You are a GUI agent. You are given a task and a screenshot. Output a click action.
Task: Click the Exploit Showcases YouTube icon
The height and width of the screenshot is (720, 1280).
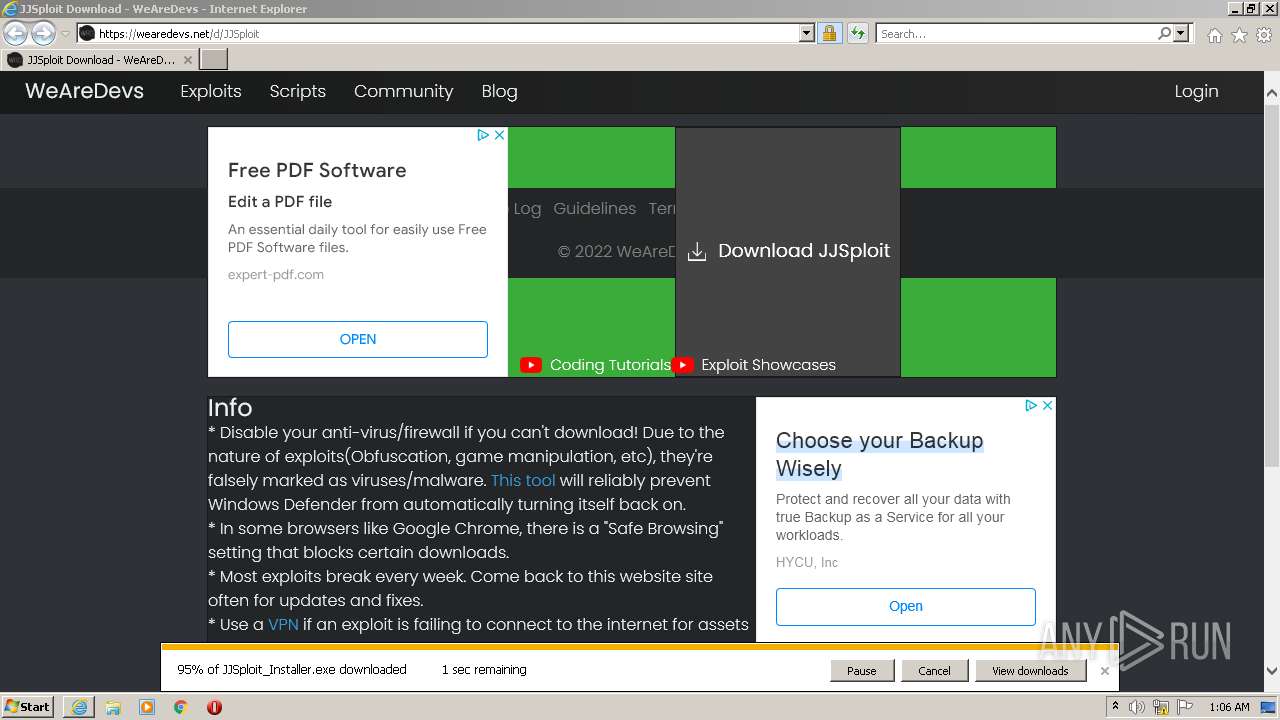(683, 365)
